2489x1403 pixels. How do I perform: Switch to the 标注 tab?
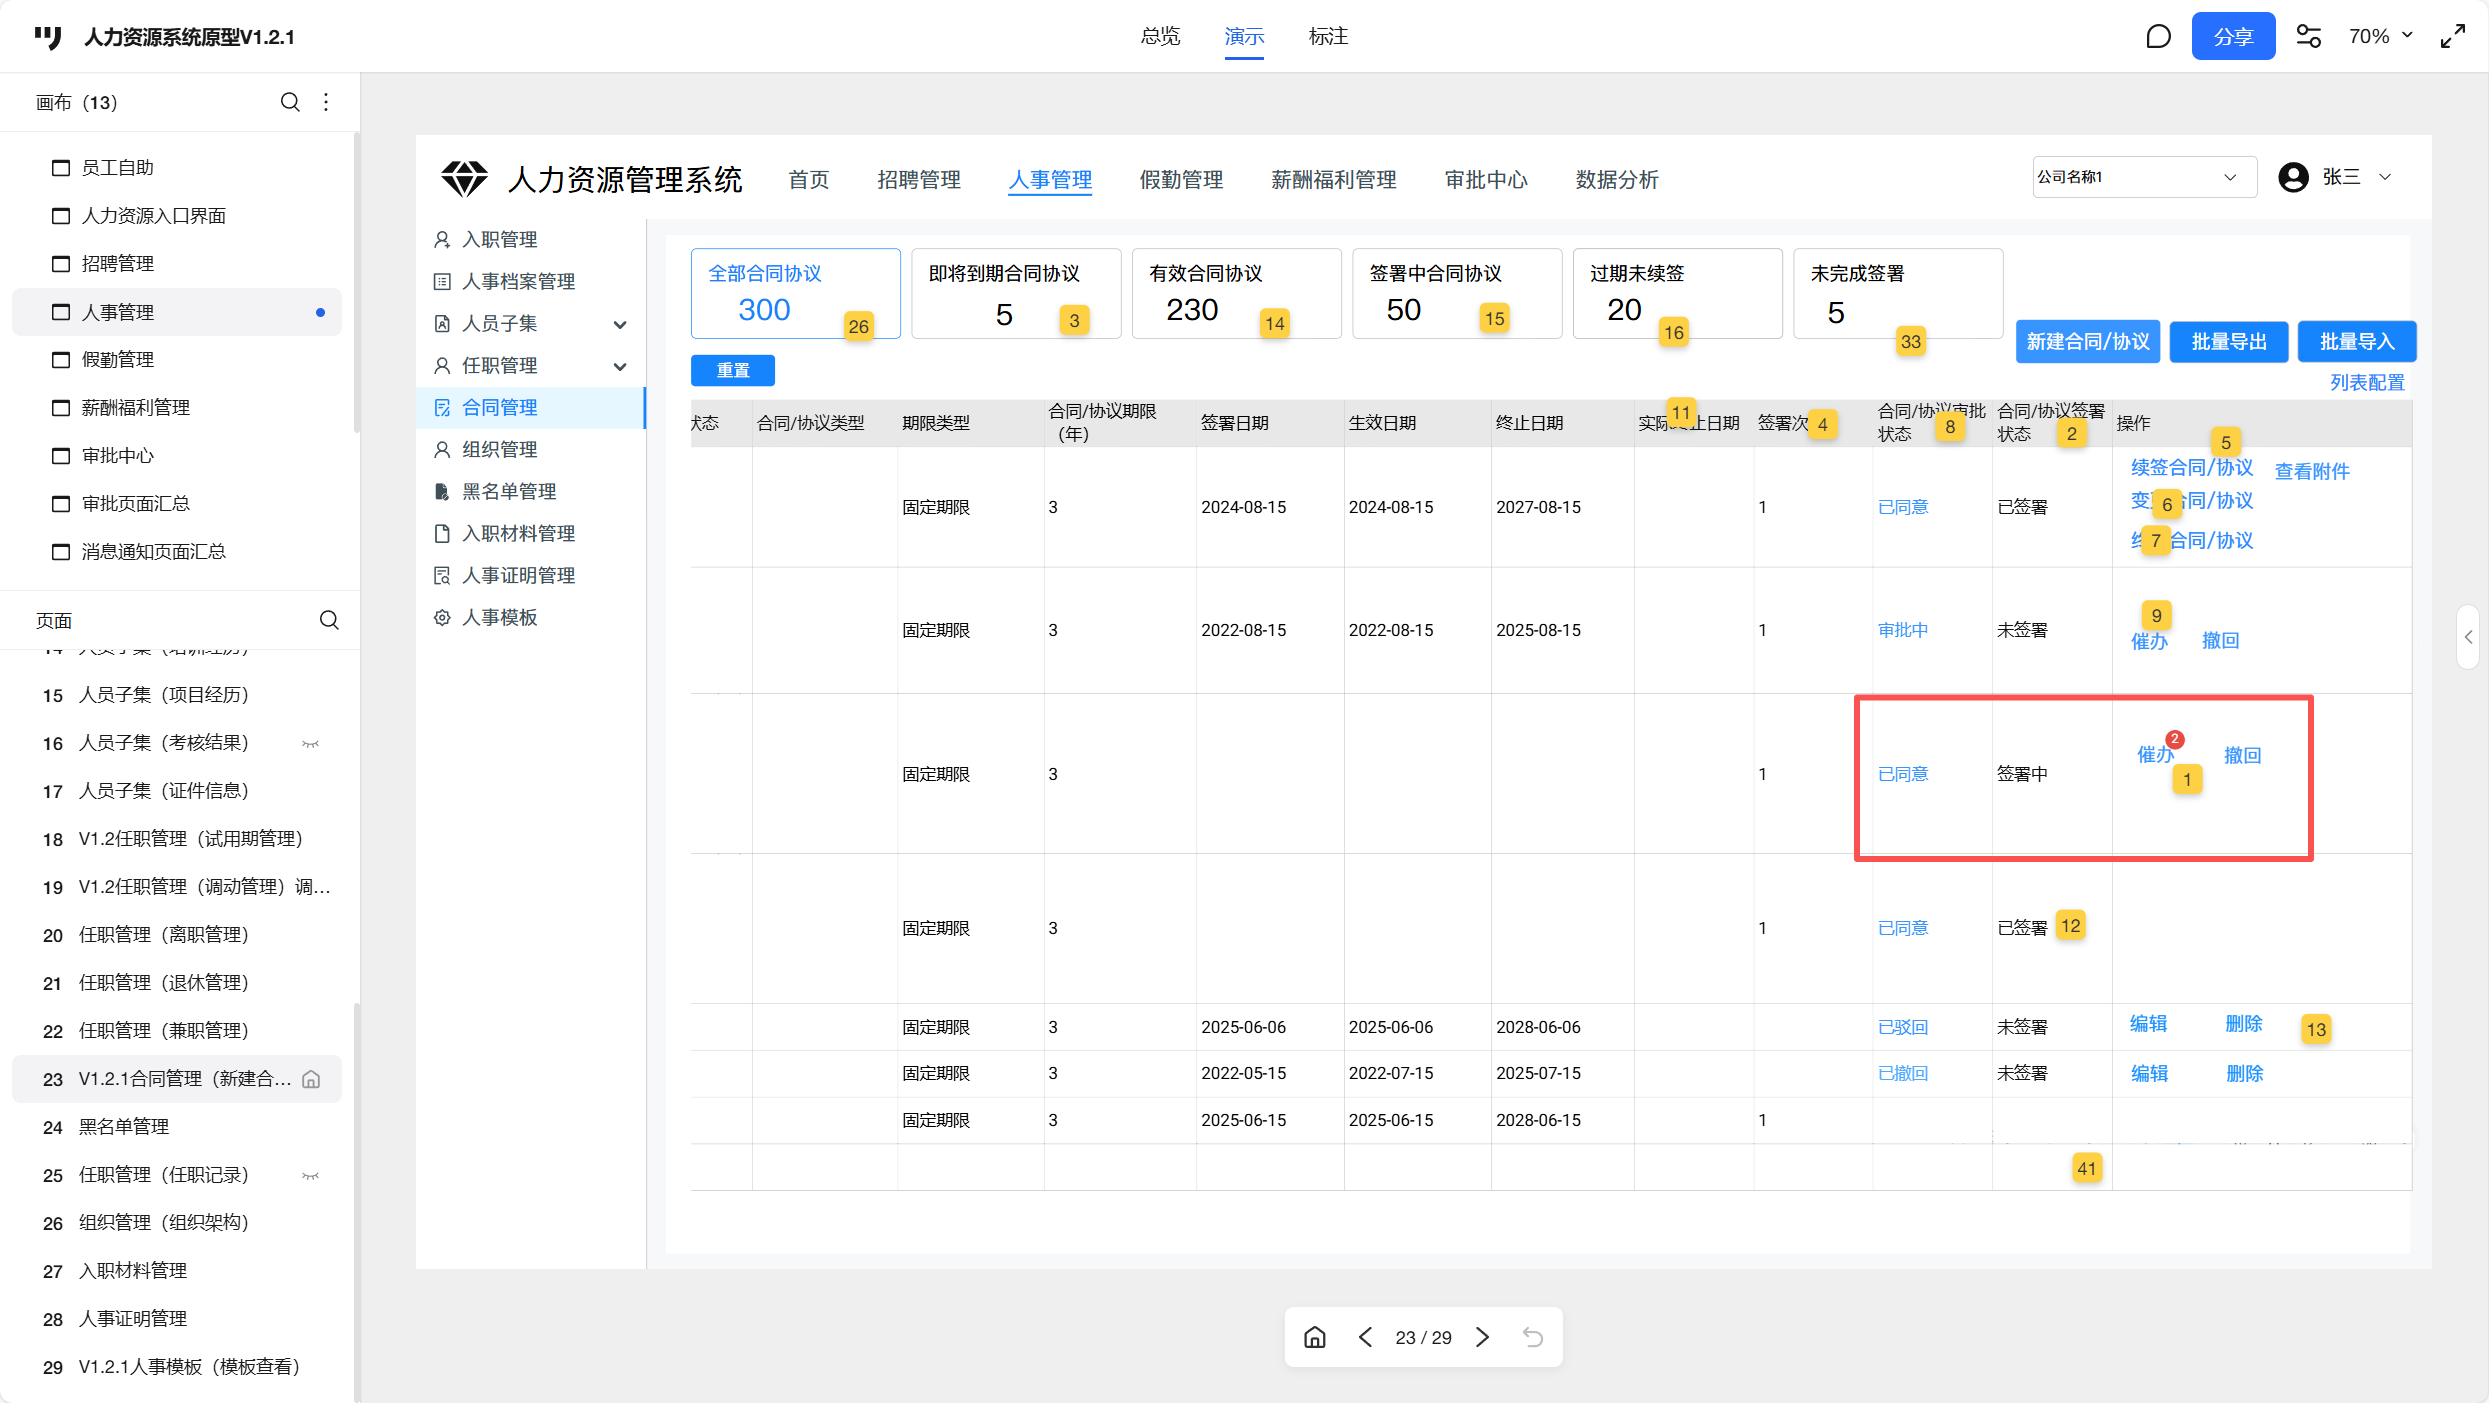tap(1328, 37)
